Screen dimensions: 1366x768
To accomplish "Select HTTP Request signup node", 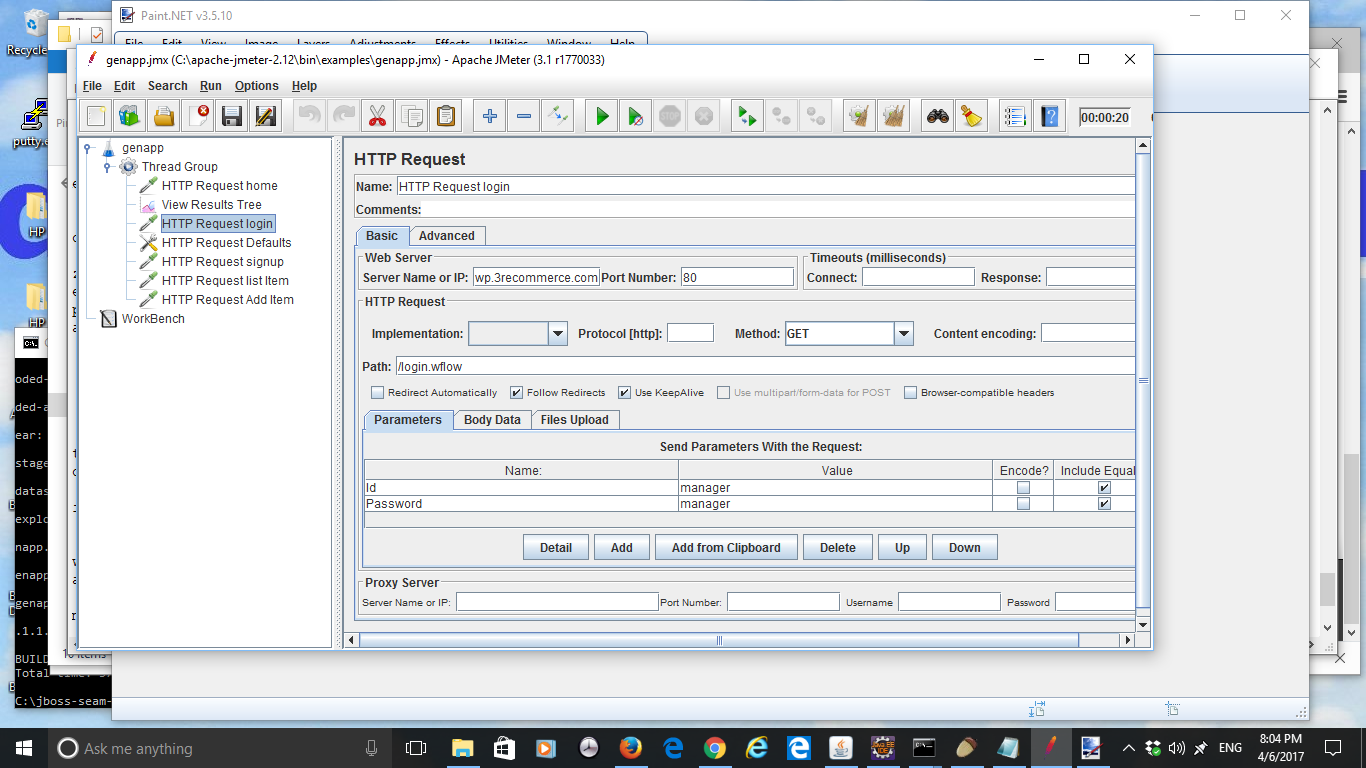I will (222, 262).
